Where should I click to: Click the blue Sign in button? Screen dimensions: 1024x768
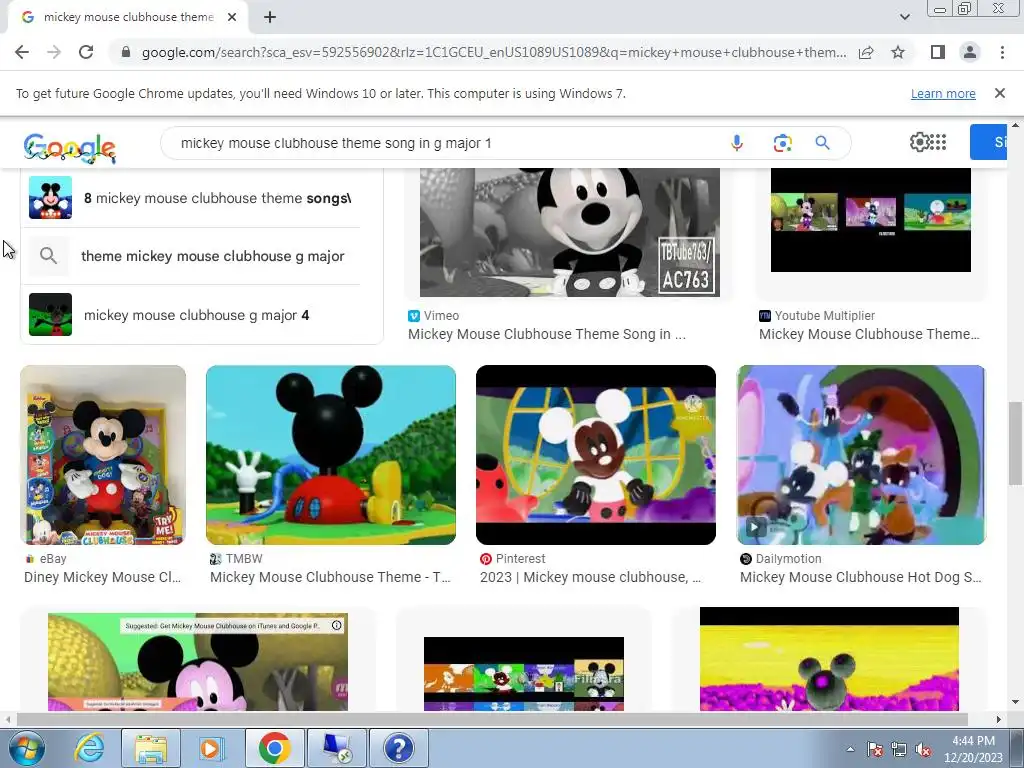[989, 142]
